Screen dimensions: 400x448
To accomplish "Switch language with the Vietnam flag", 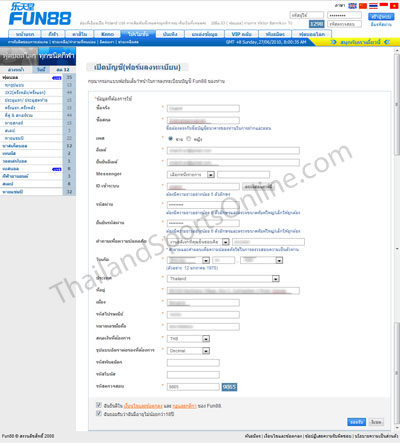I will coord(394,6).
